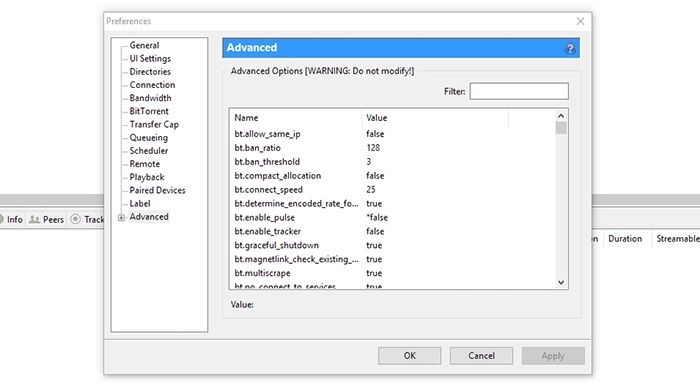This screenshot has width=700, height=391.
Task: Expand the Advanced tree node
Action: pyautogui.click(x=121, y=217)
